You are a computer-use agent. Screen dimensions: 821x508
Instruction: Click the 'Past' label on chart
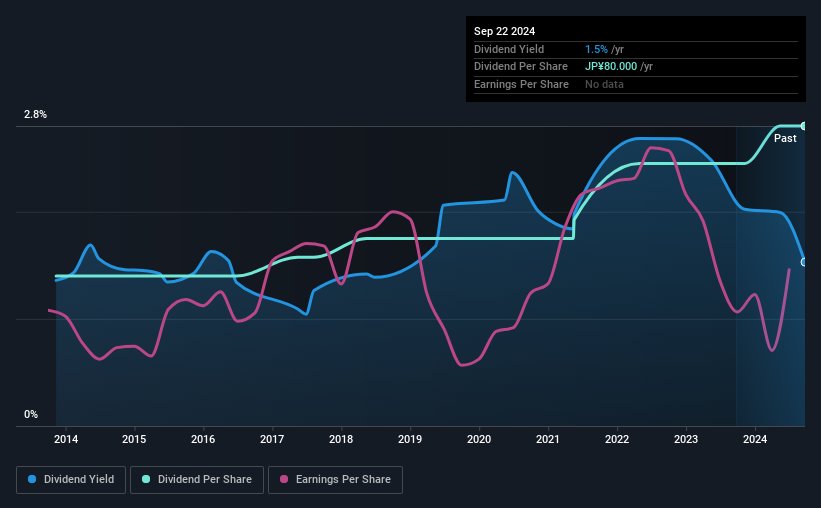tap(785, 138)
